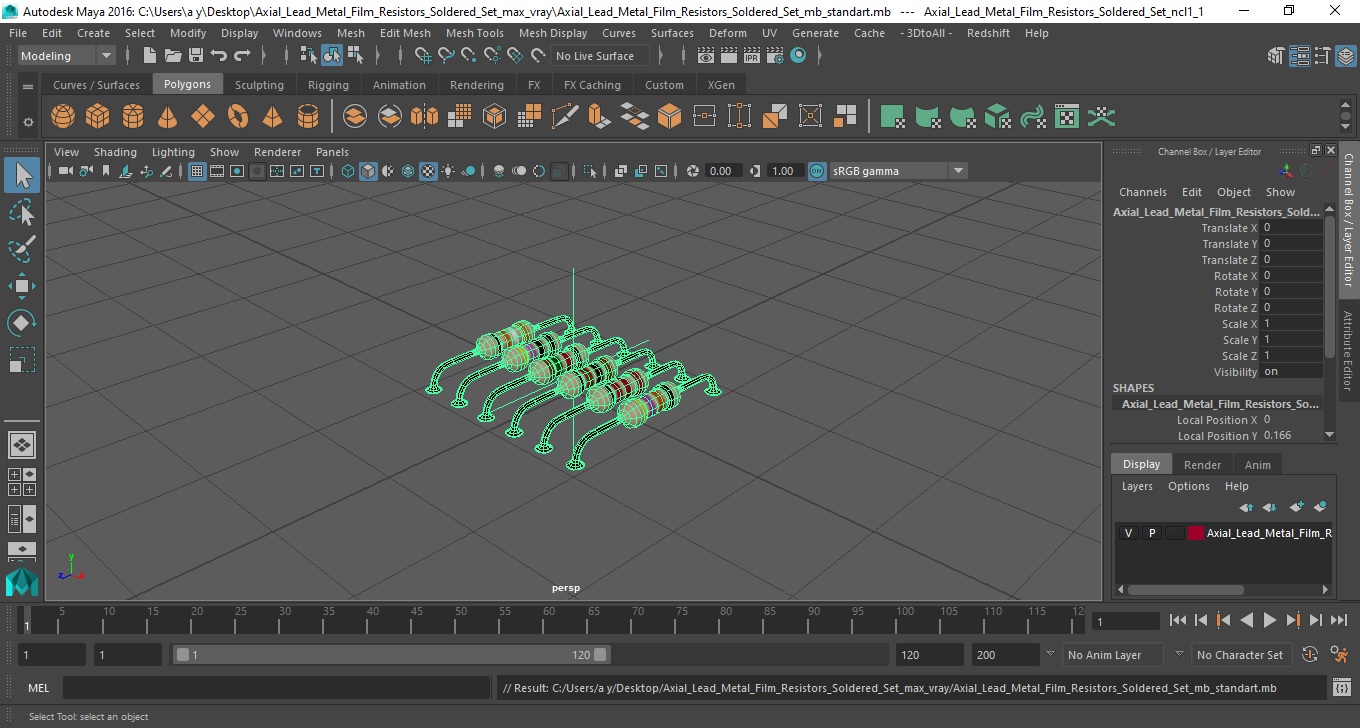
Task: Toggle the P playback box for the layer
Action: pos(1151,533)
